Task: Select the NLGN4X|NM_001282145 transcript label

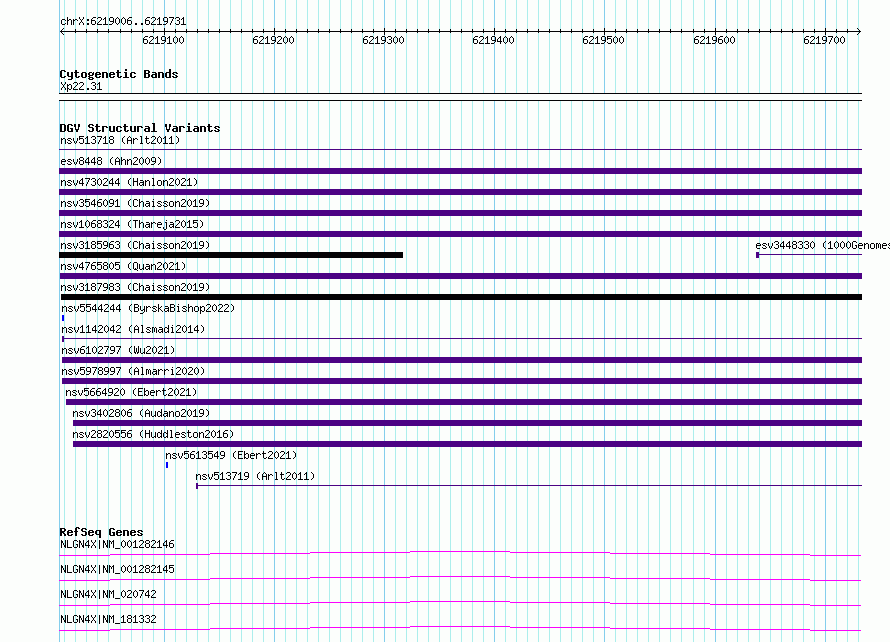Action: tap(117, 569)
